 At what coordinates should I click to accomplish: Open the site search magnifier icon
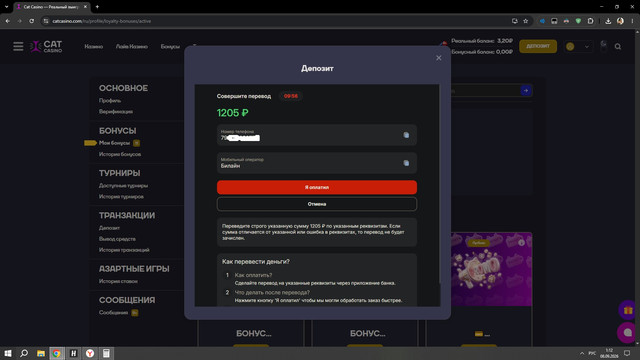tap(618, 47)
